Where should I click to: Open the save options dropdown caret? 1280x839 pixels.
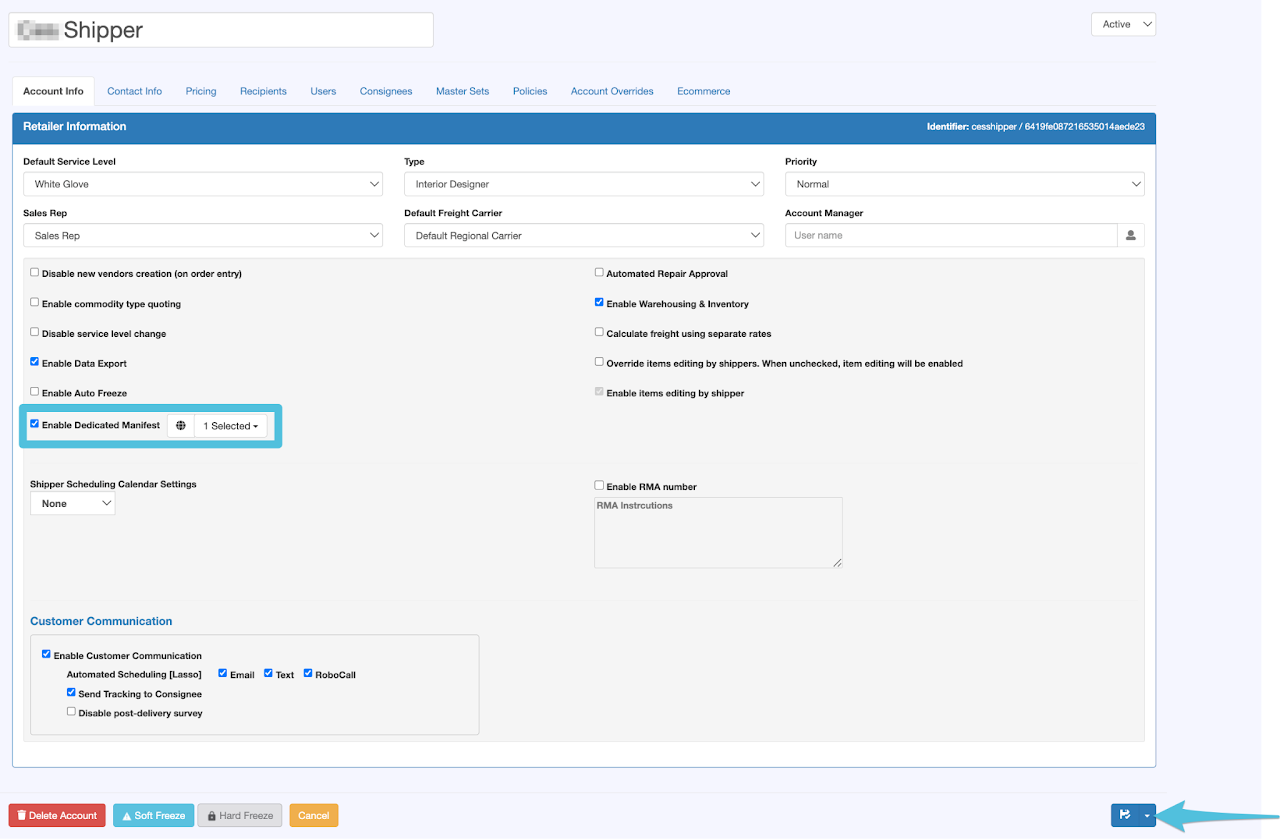1147,815
